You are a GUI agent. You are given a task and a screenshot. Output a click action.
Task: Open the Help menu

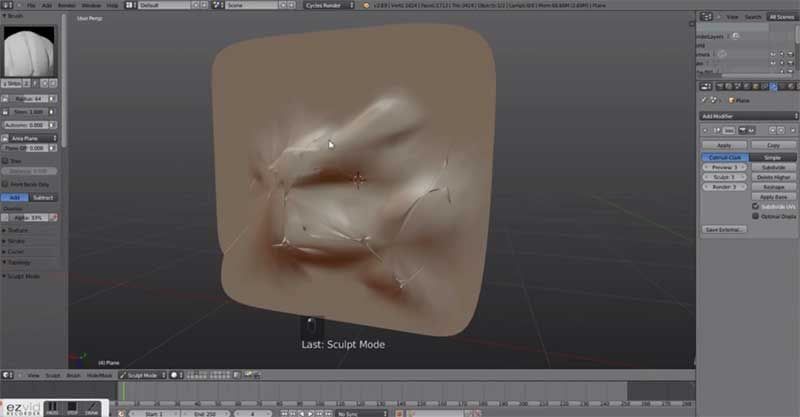click(x=112, y=5)
